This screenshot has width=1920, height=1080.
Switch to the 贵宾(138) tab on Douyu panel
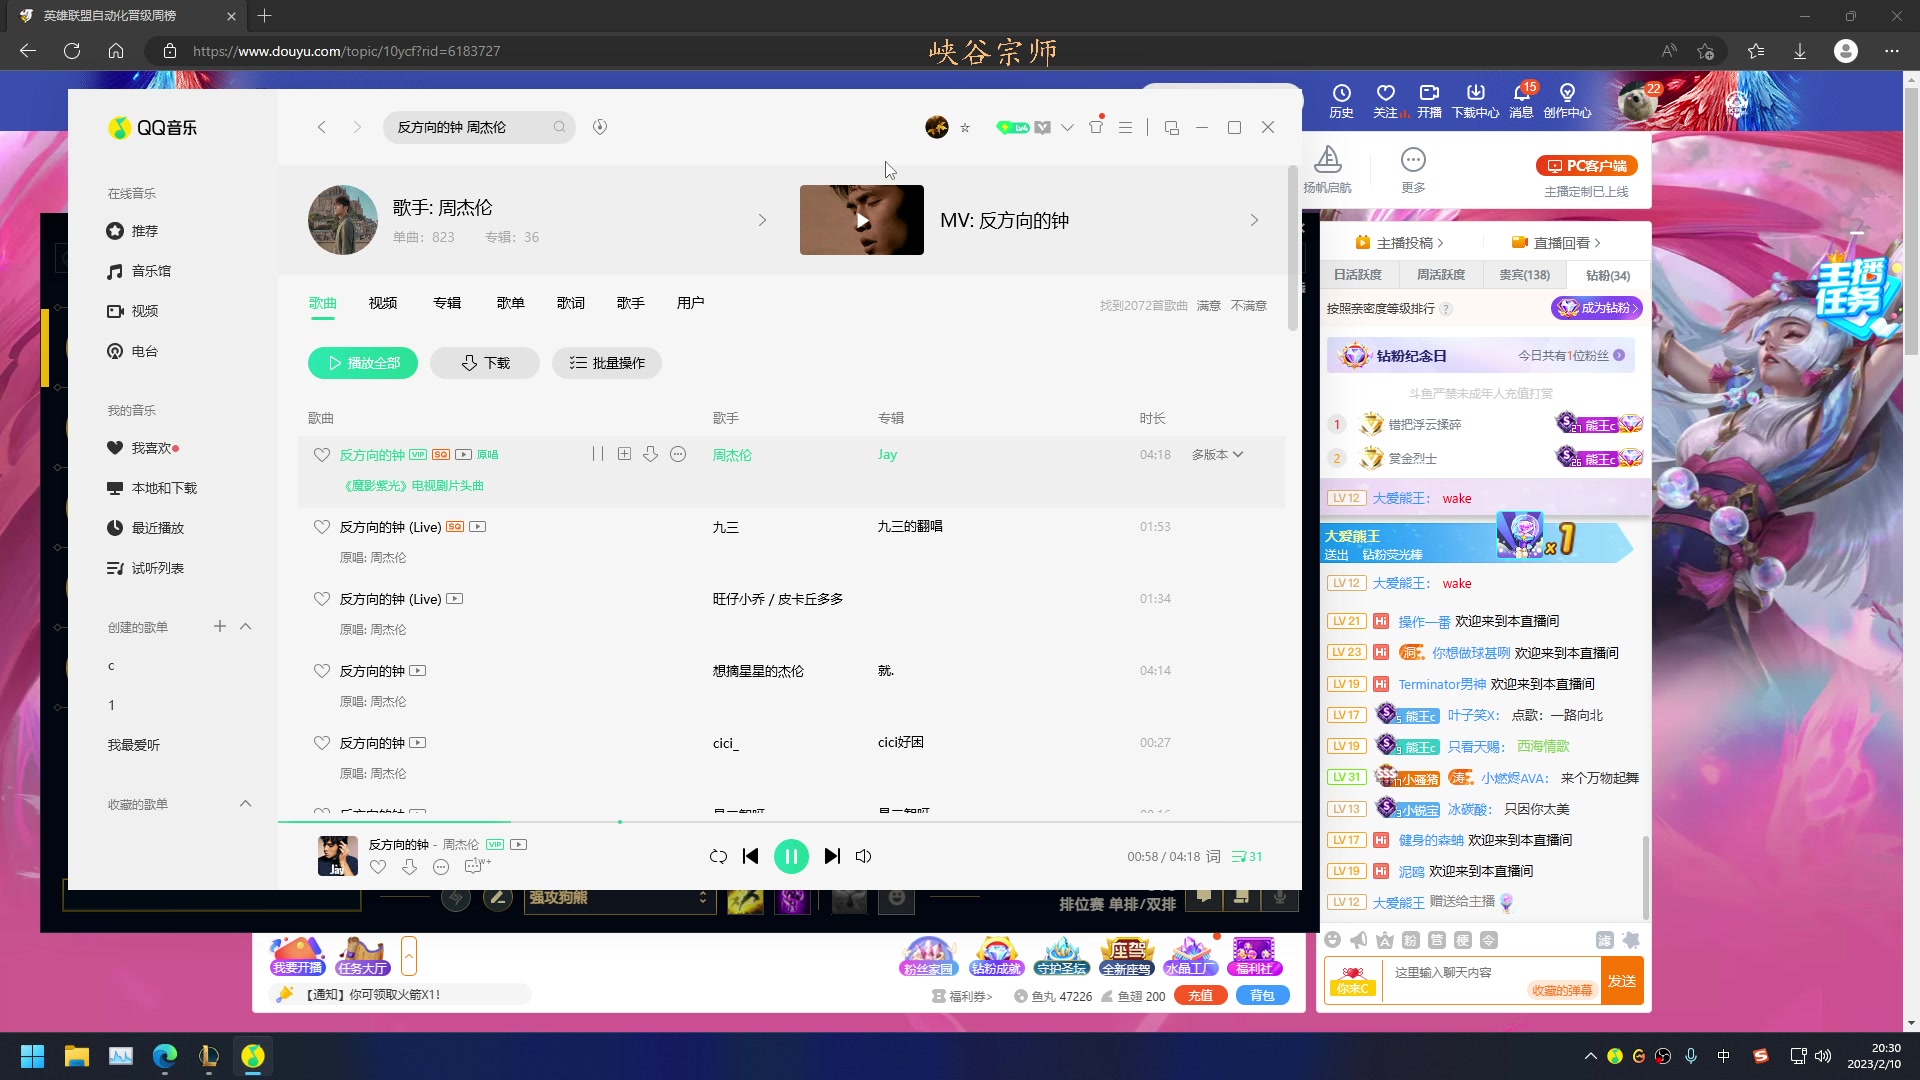click(x=1523, y=274)
